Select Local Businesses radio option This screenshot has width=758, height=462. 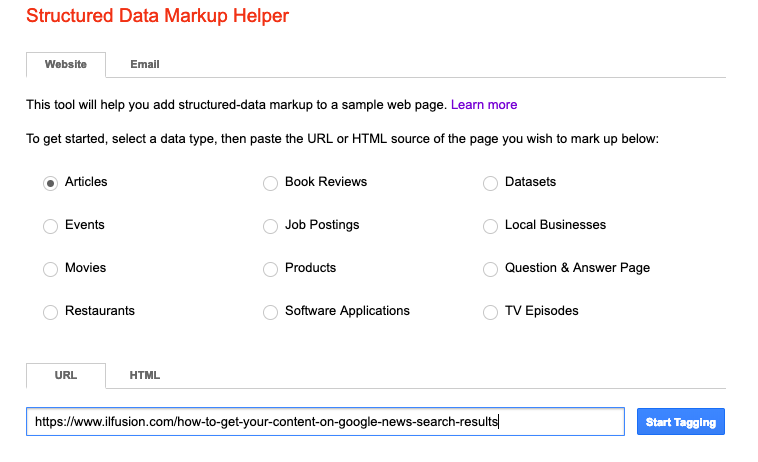490,226
